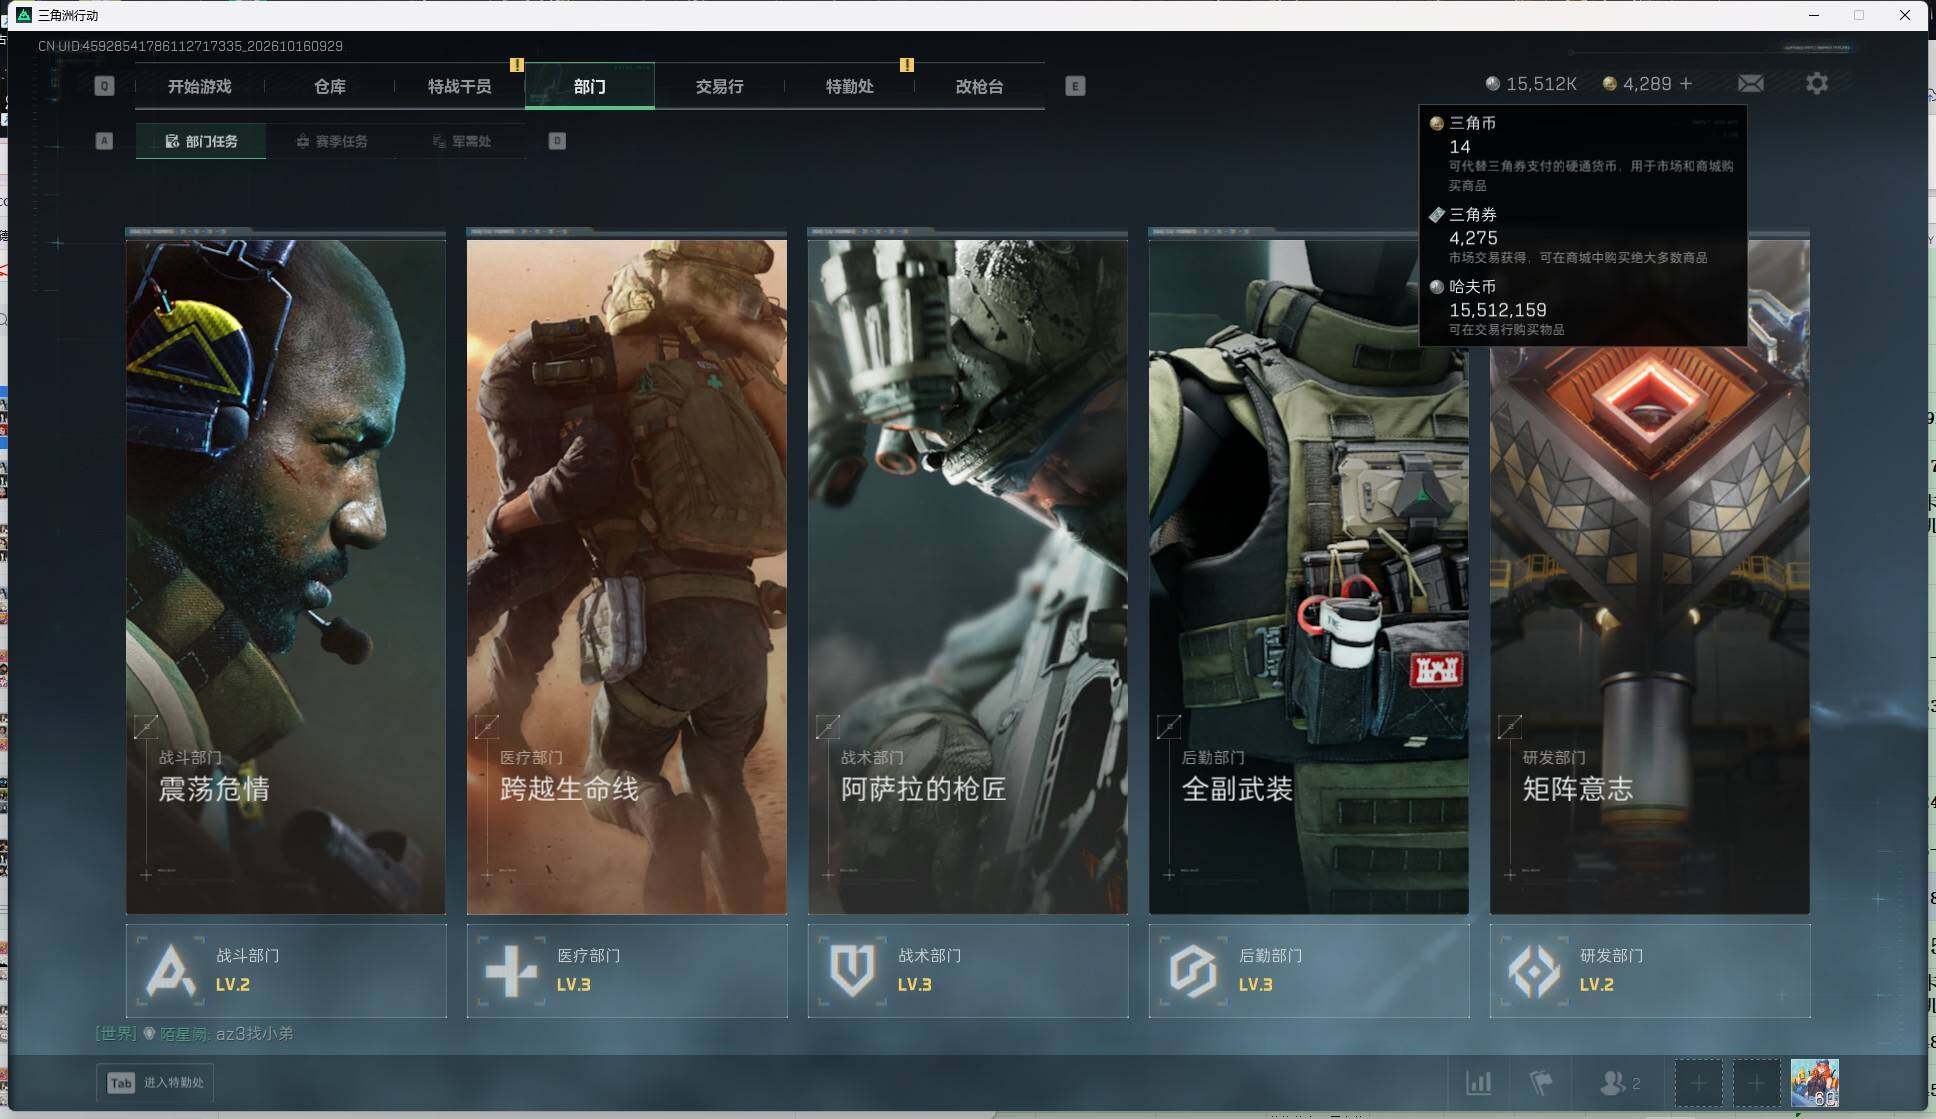
Task: Click the R&D department diamond emblem
Action: pyautogui.click(x=1534, y=971)
